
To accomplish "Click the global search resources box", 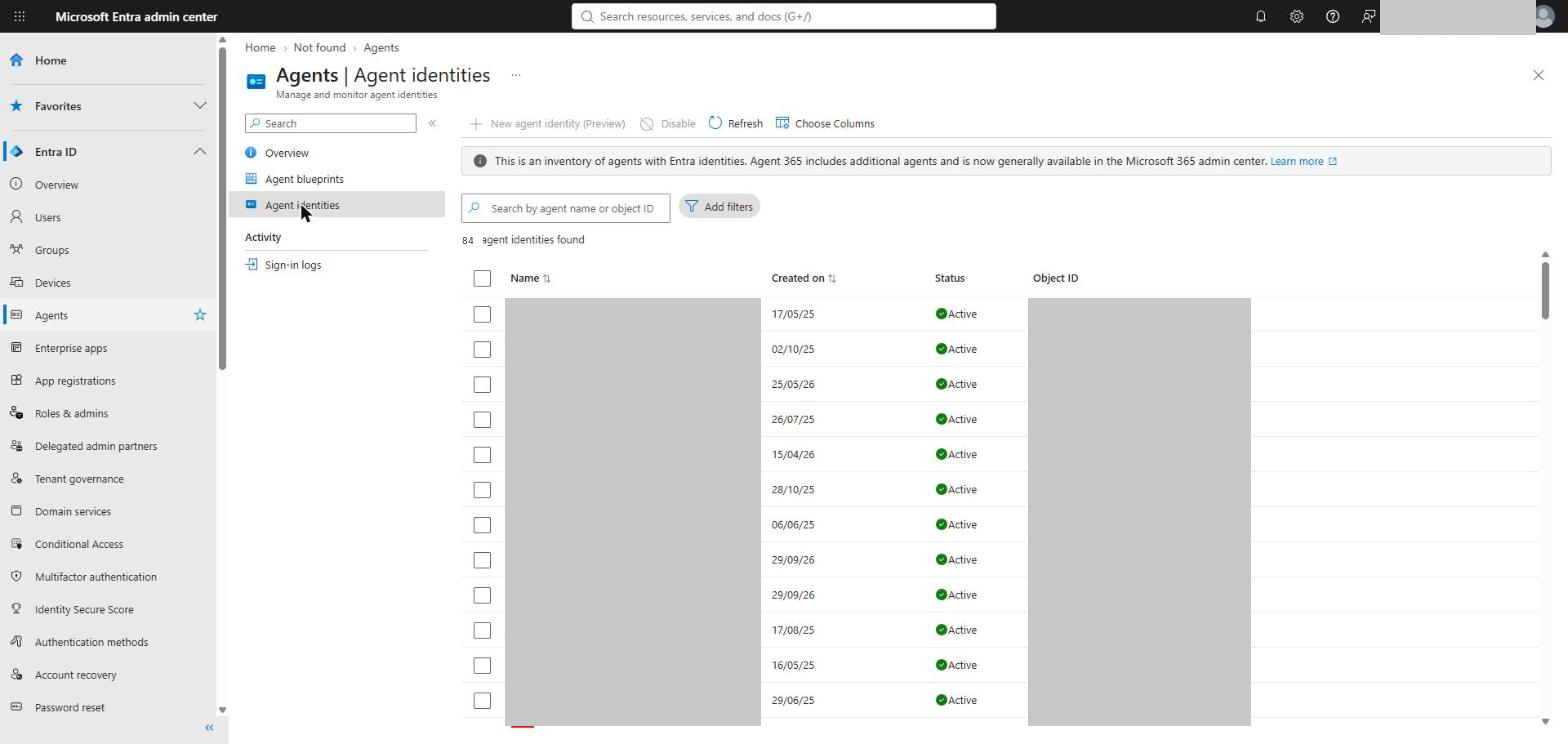I will coord(784,16).
